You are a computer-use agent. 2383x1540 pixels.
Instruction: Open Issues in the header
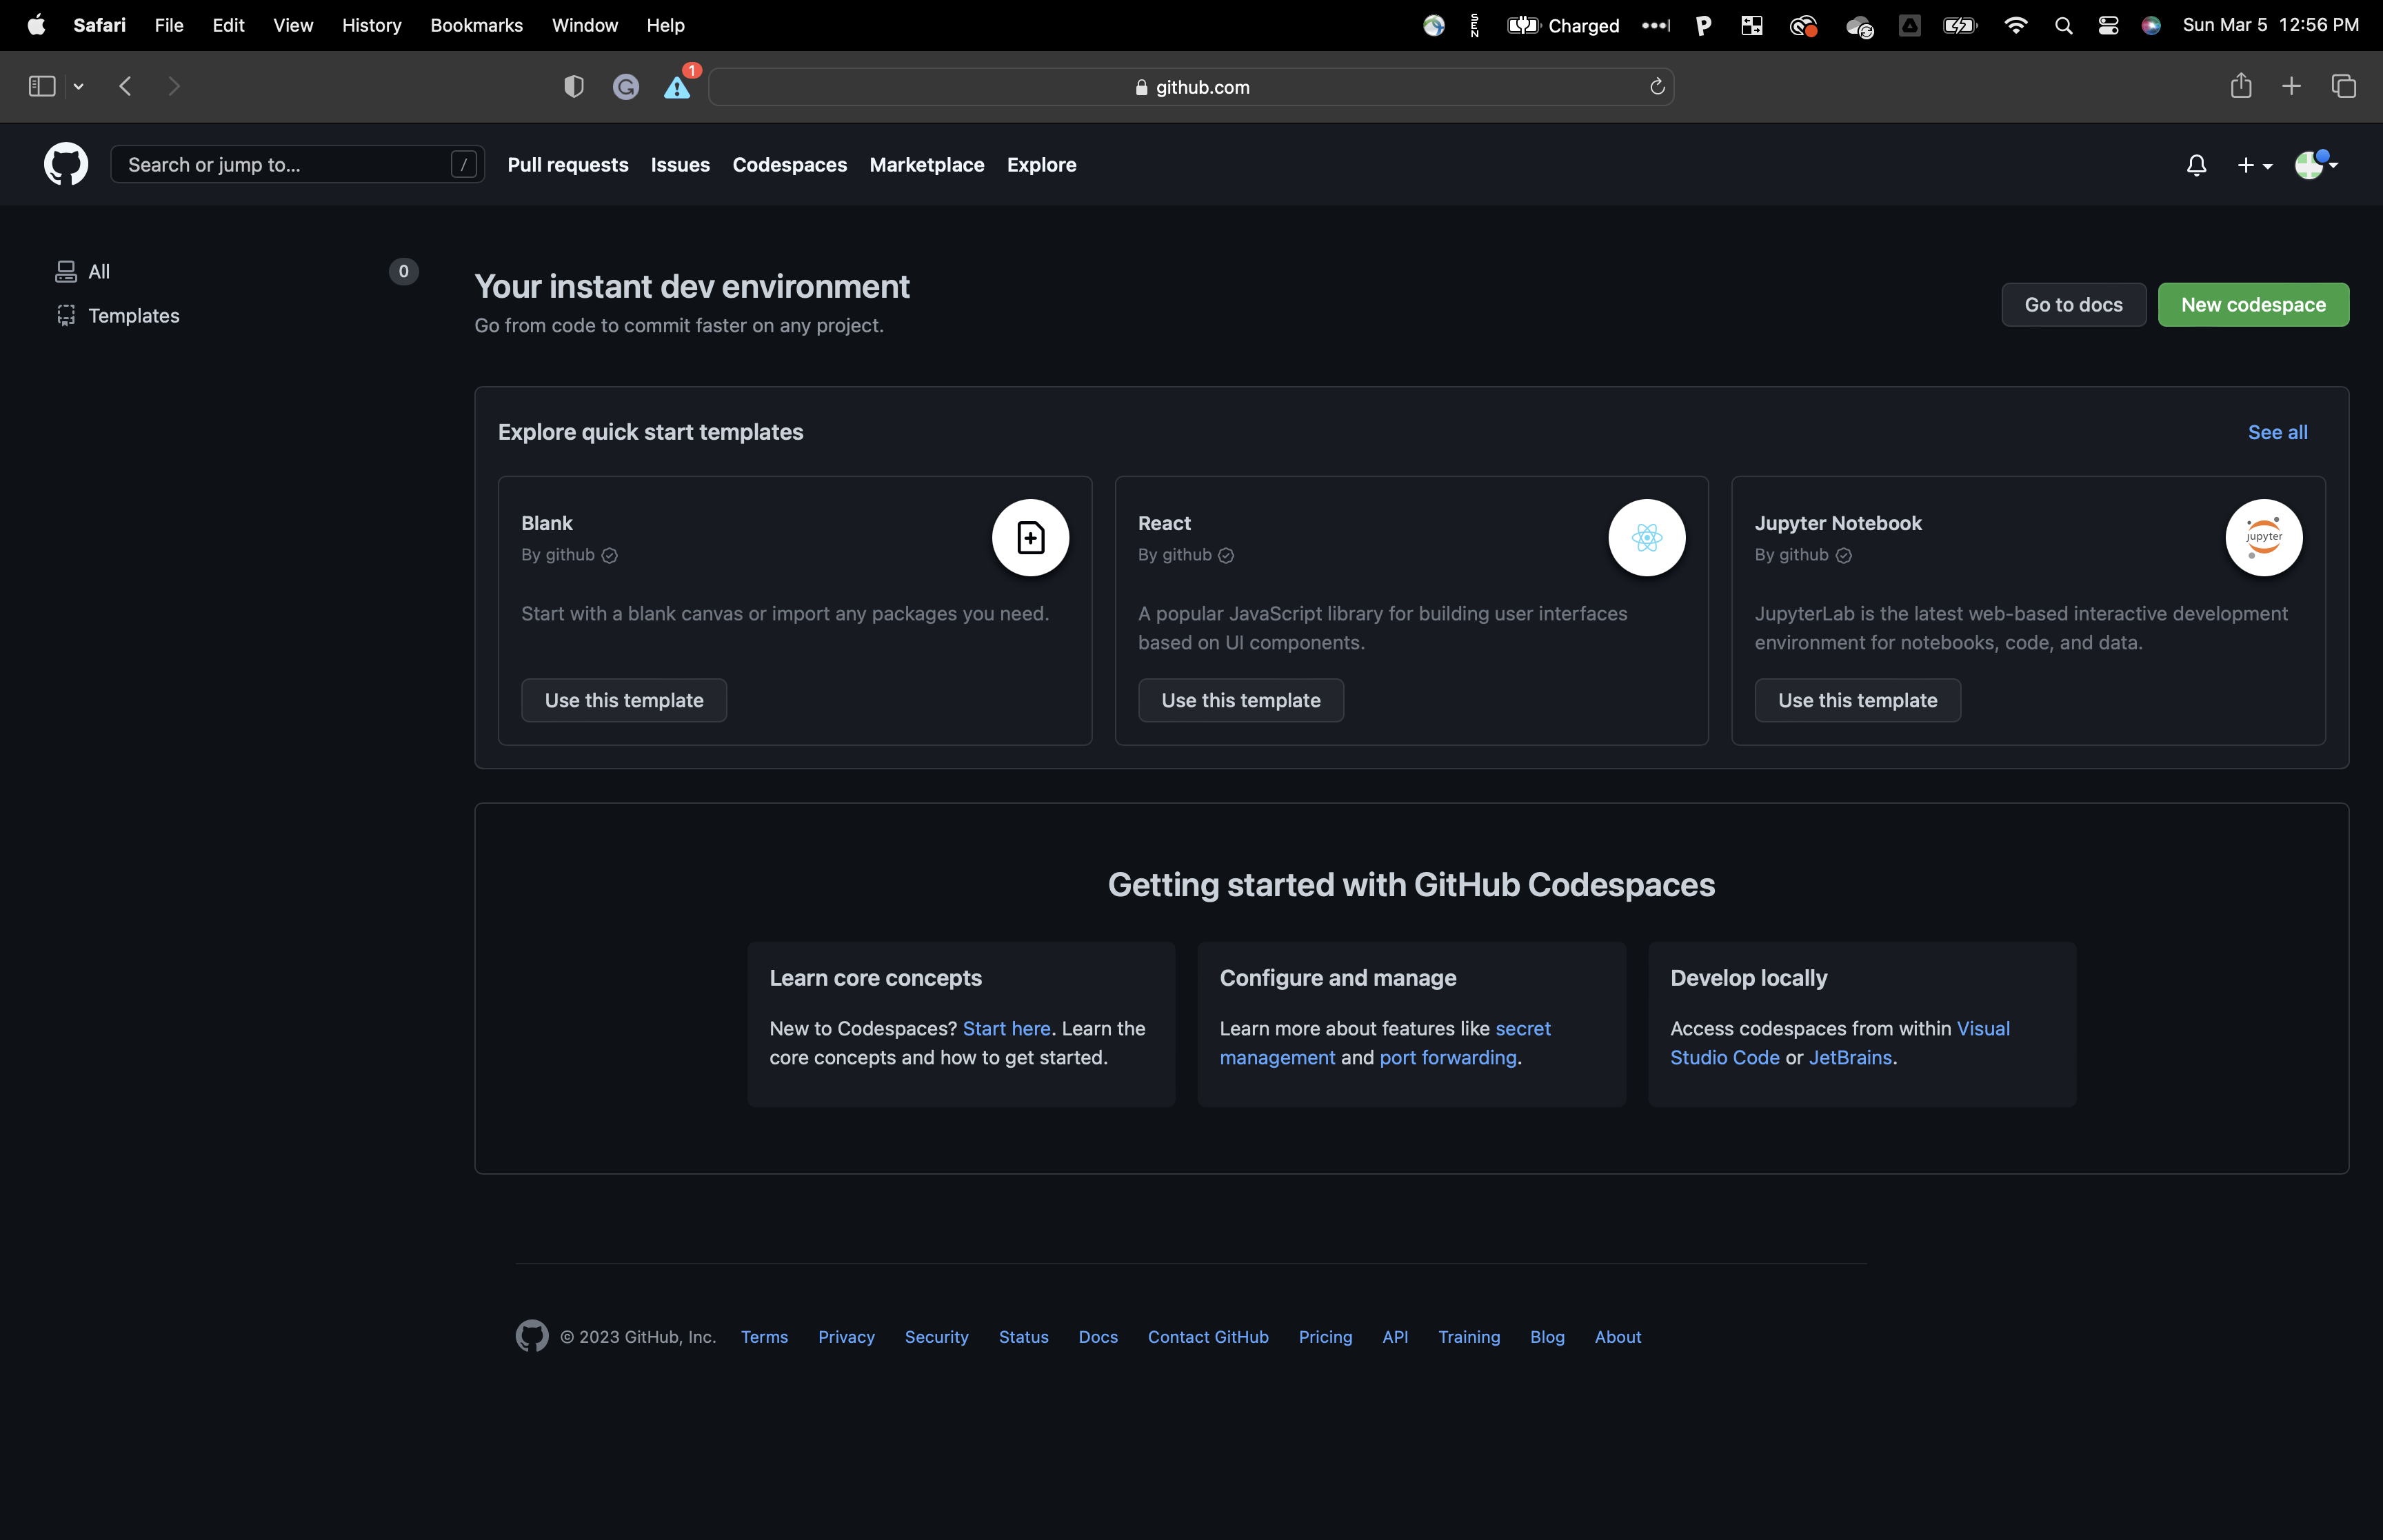coord(680,165)
